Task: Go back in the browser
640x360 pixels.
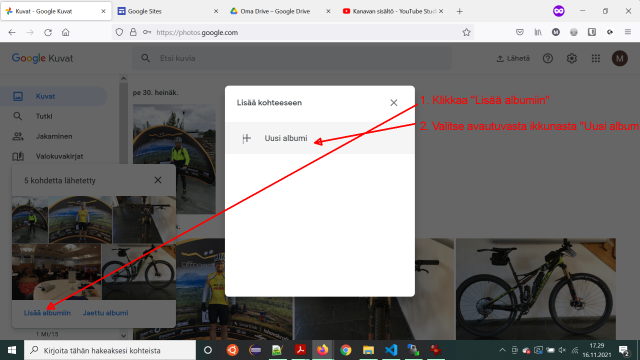Action: click(x=12, y=32)
